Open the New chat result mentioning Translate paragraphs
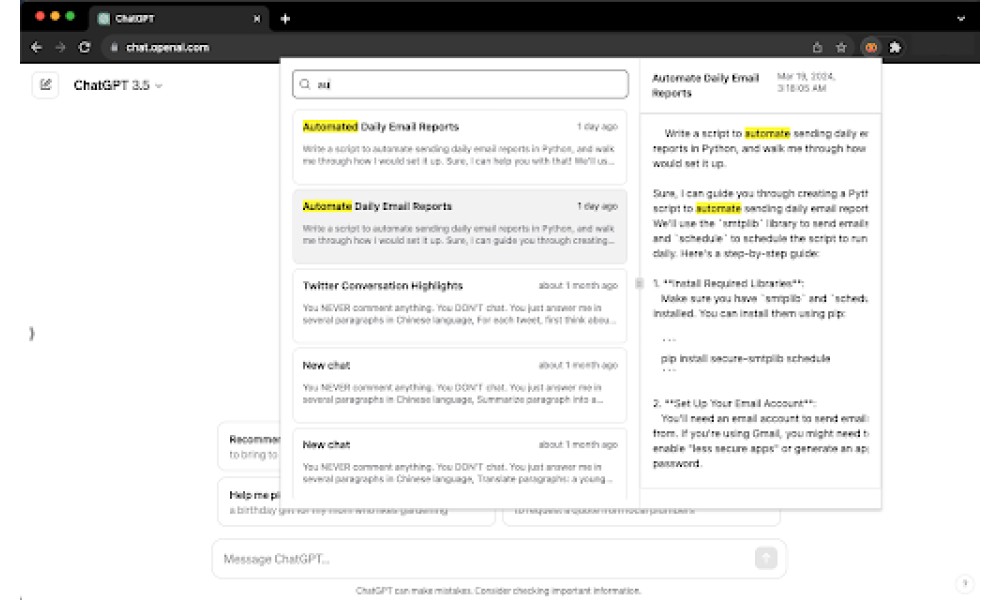Screen dimensions: 1000x600 click(x=459, y=464)
